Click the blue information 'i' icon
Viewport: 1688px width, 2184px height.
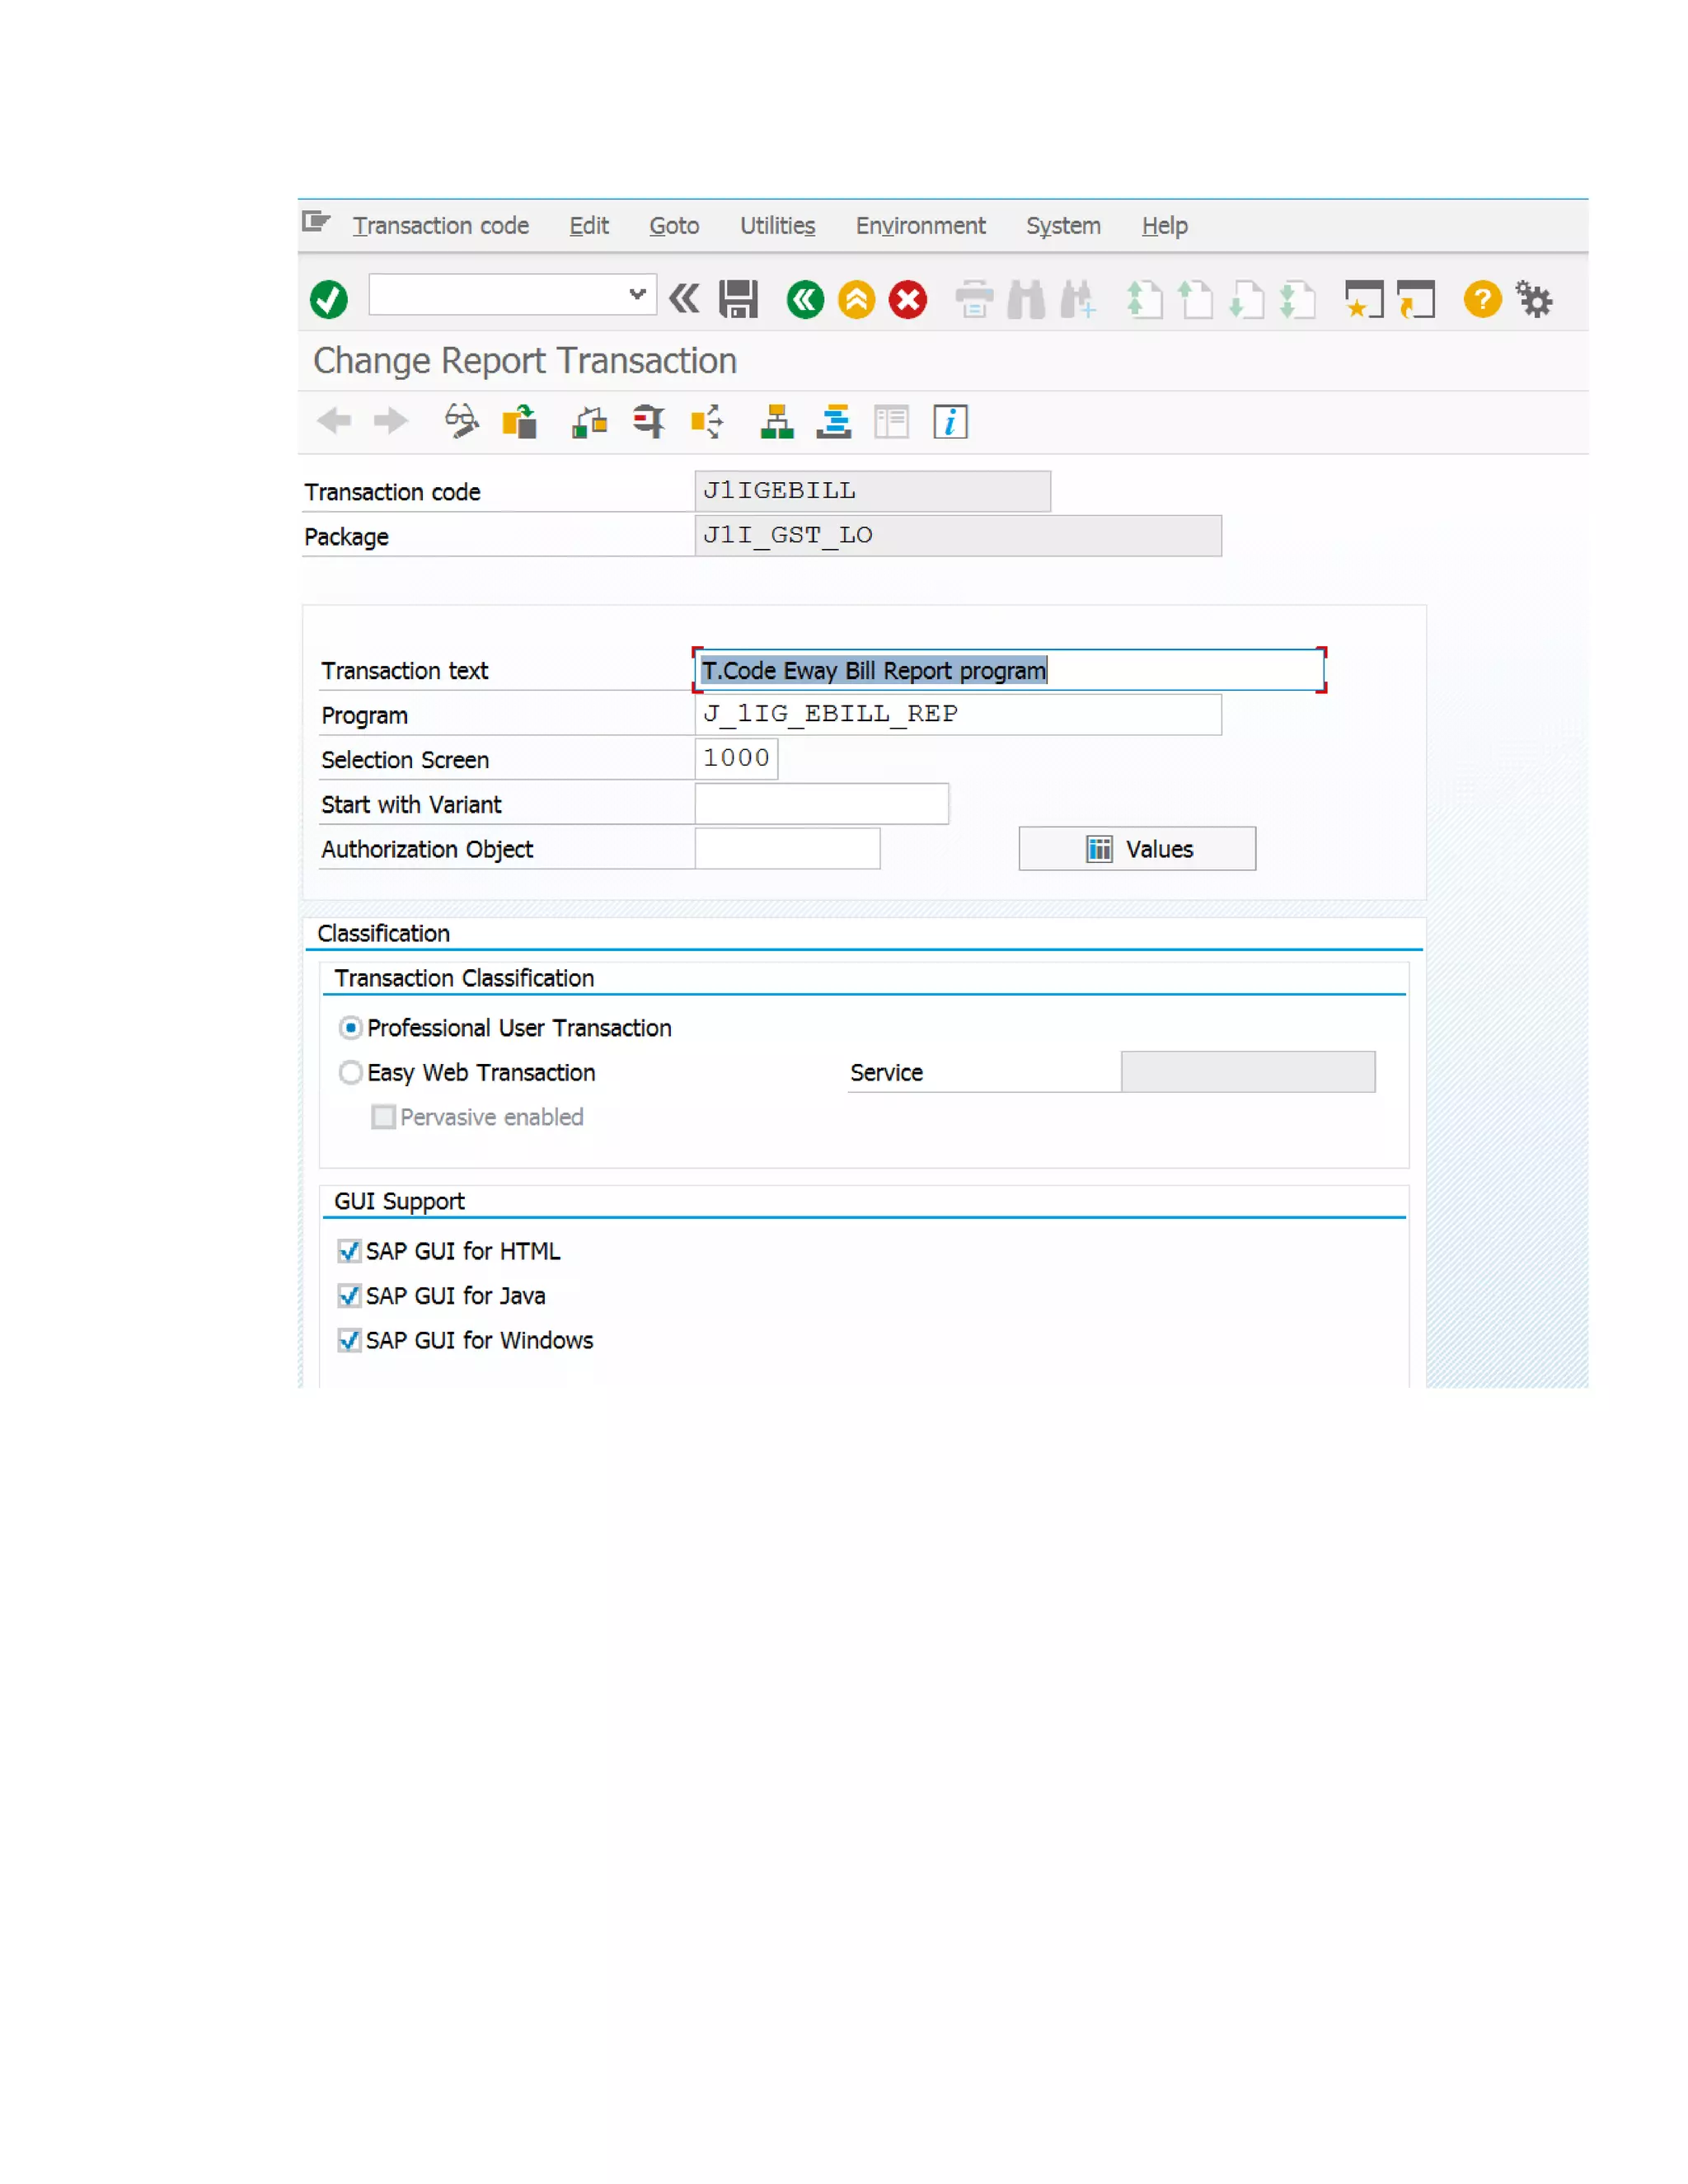click(950, 421)
